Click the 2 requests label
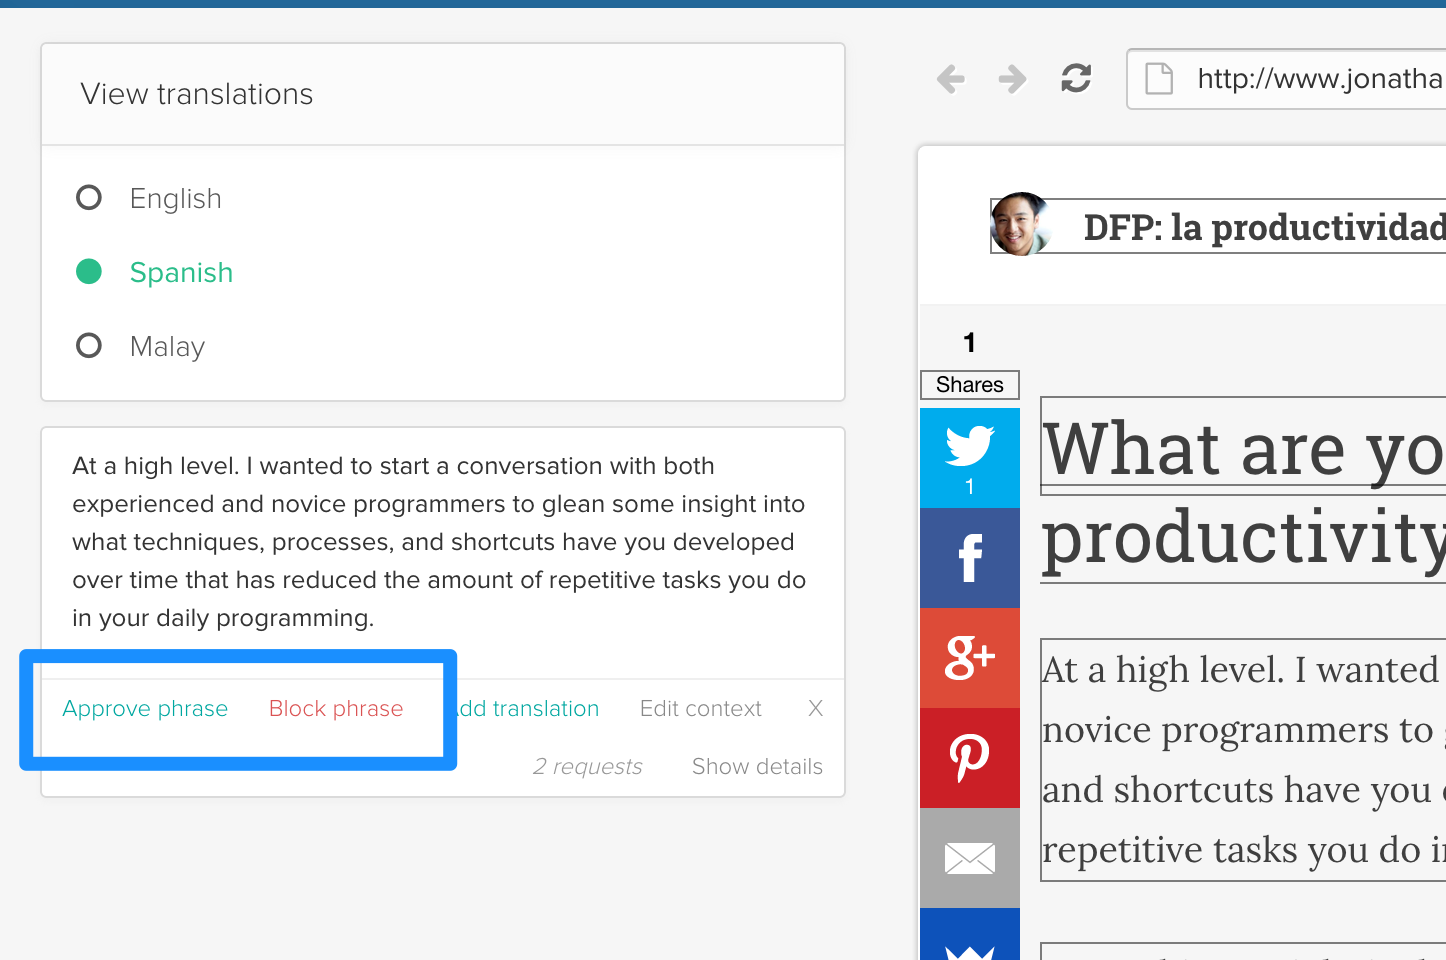Image resolution: width=1446 pixels, height=960 pixels. (588, 766)
